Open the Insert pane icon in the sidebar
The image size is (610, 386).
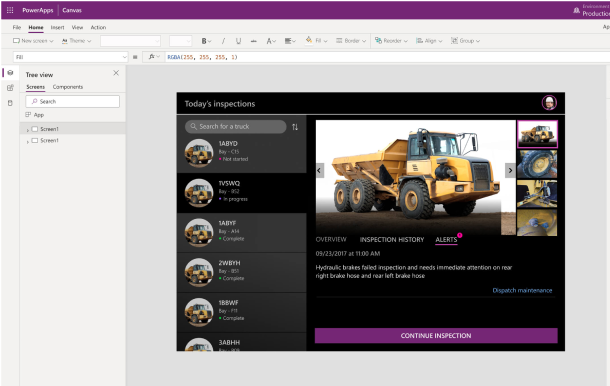coord(10,88)
